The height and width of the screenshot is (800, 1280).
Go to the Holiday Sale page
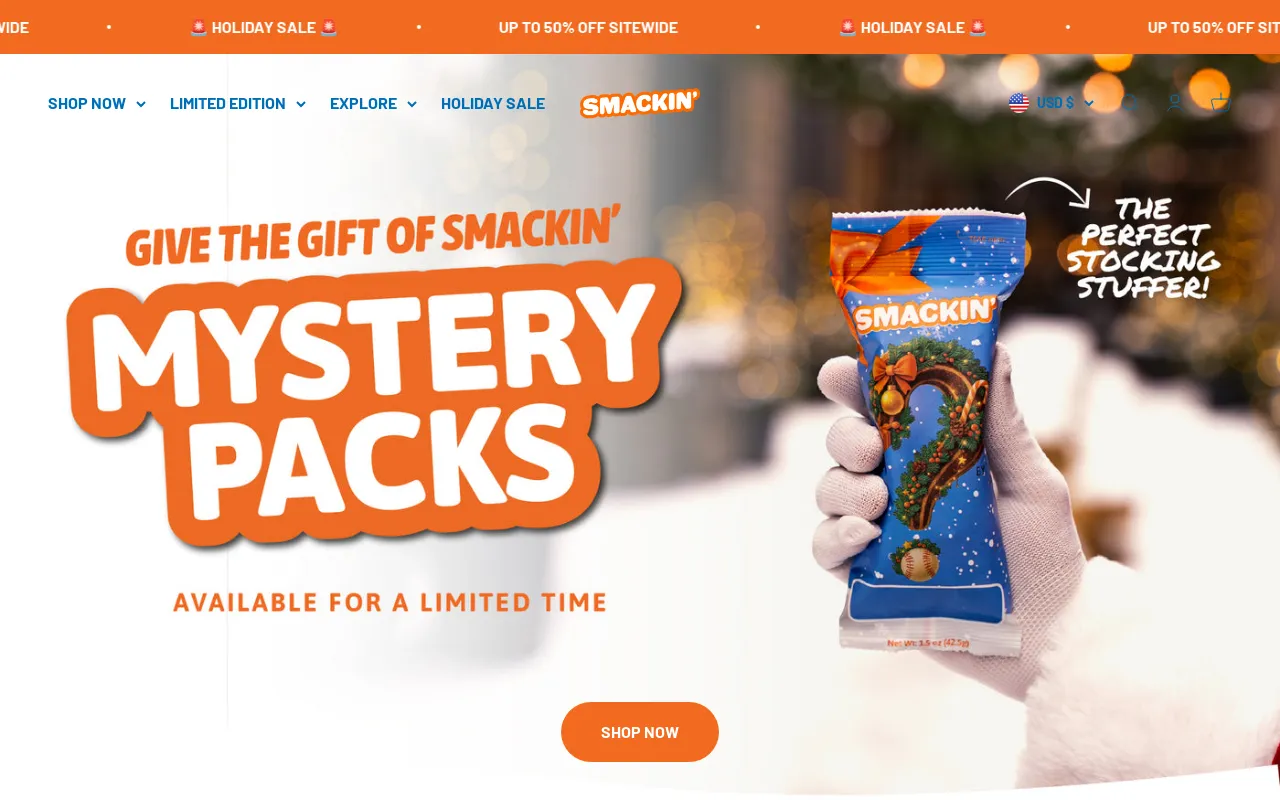tap(493, 104)
